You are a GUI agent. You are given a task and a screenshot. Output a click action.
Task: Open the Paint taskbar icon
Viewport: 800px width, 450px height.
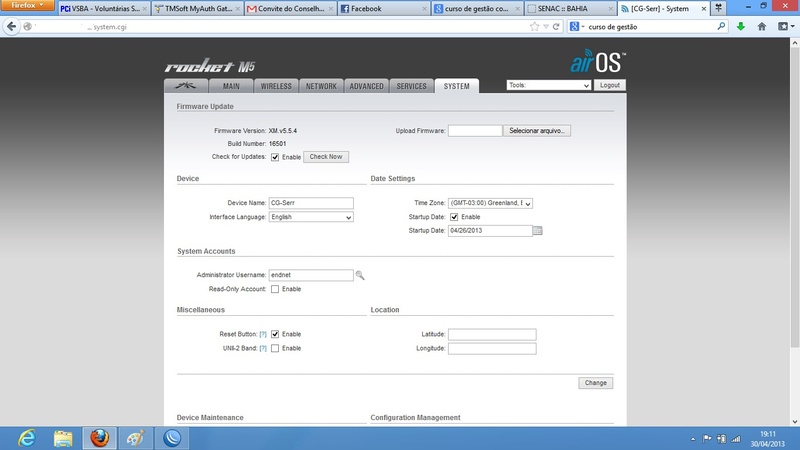click(x=136, y=438)
